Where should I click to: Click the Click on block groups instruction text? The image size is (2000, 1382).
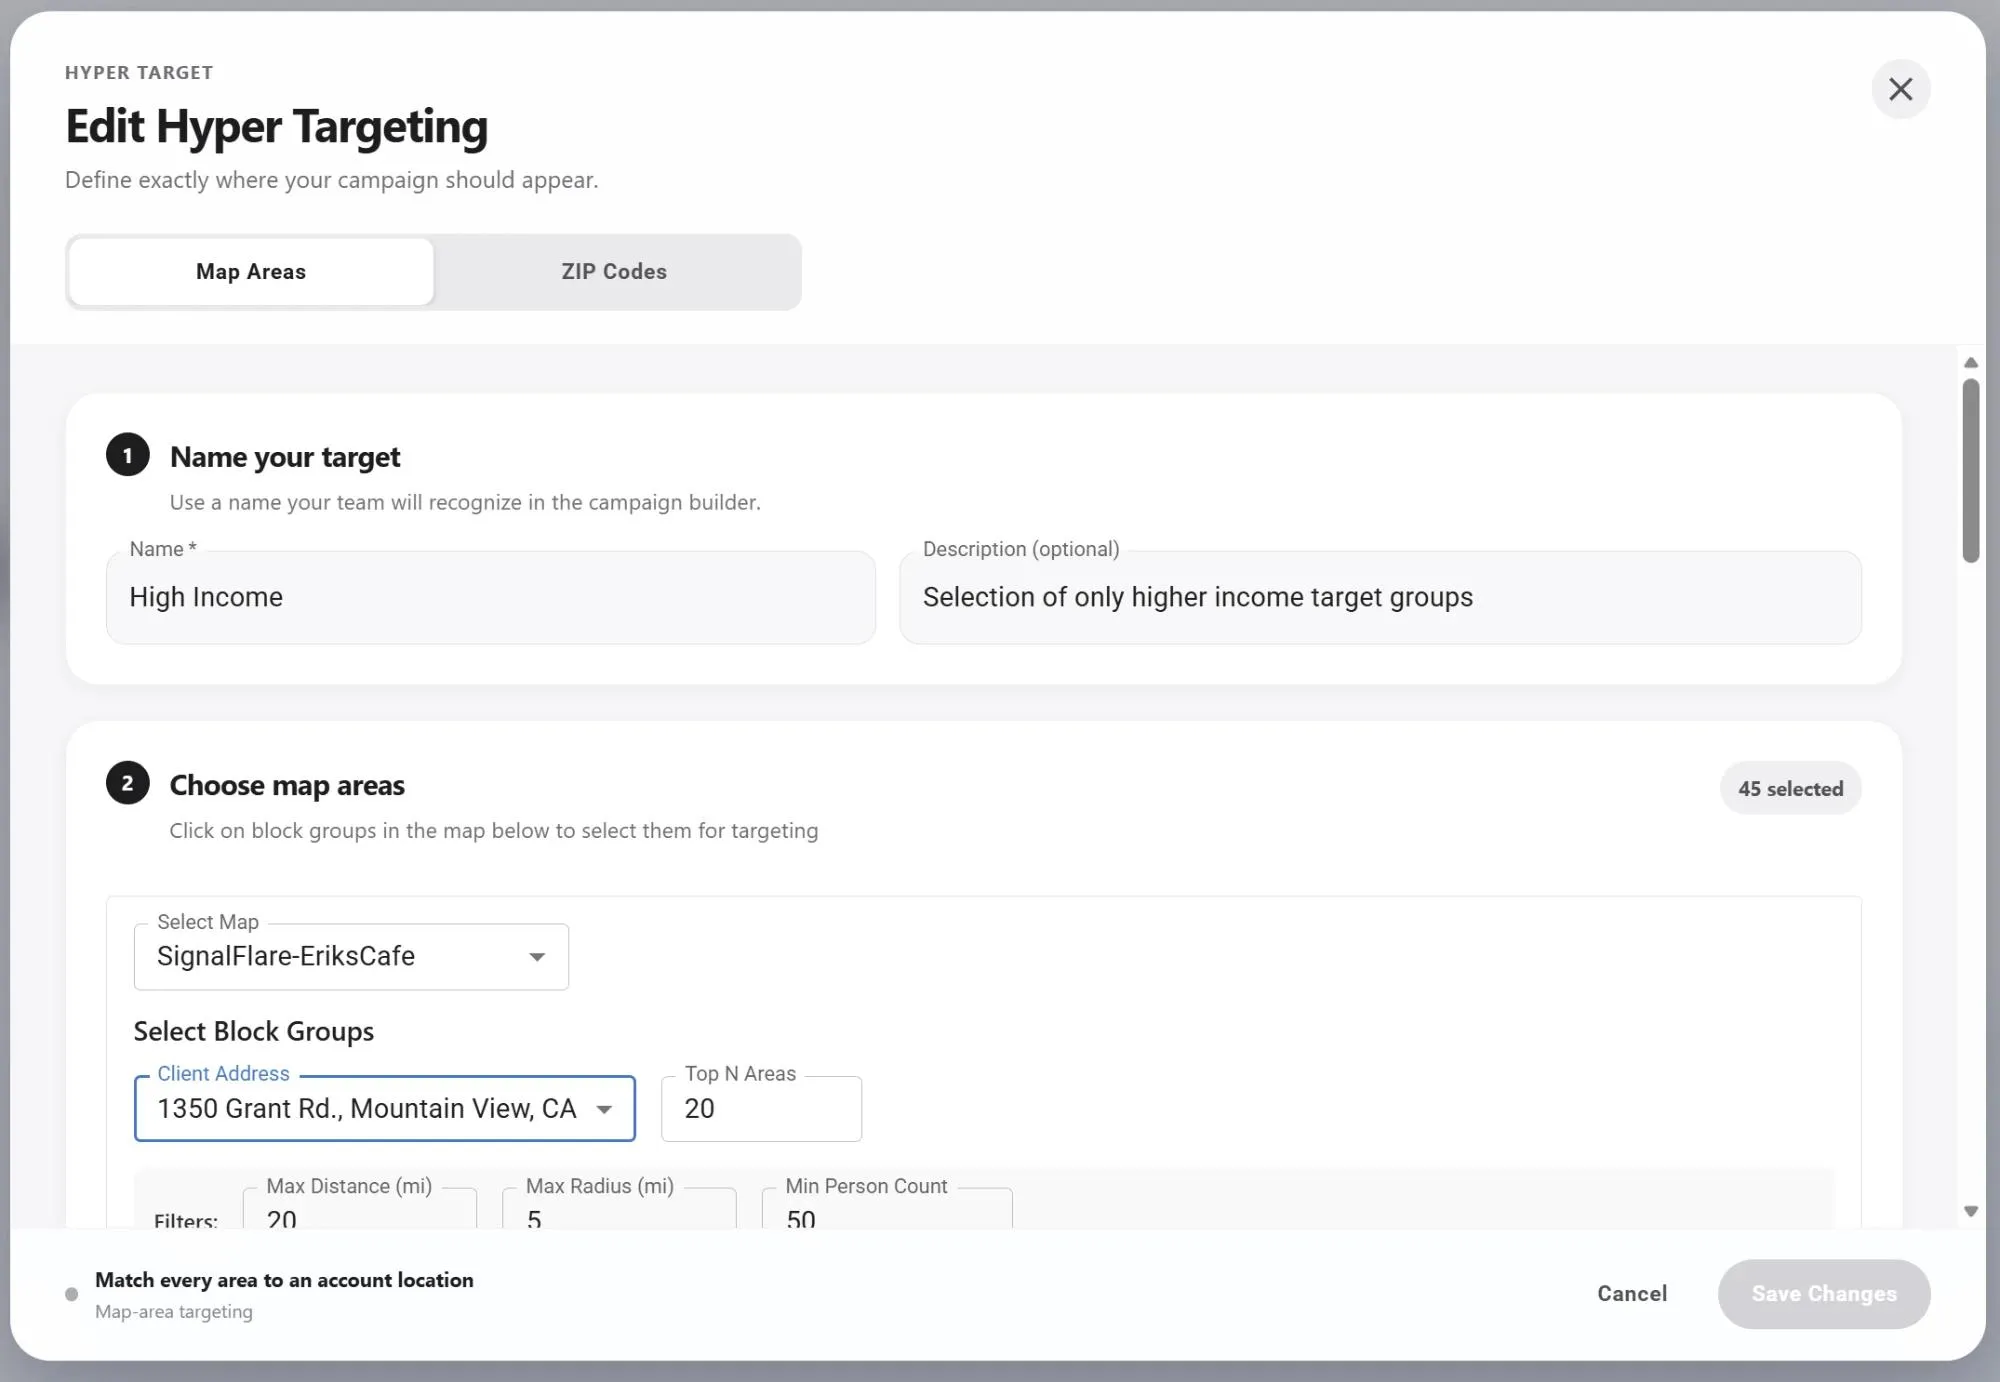coord(494,831)
